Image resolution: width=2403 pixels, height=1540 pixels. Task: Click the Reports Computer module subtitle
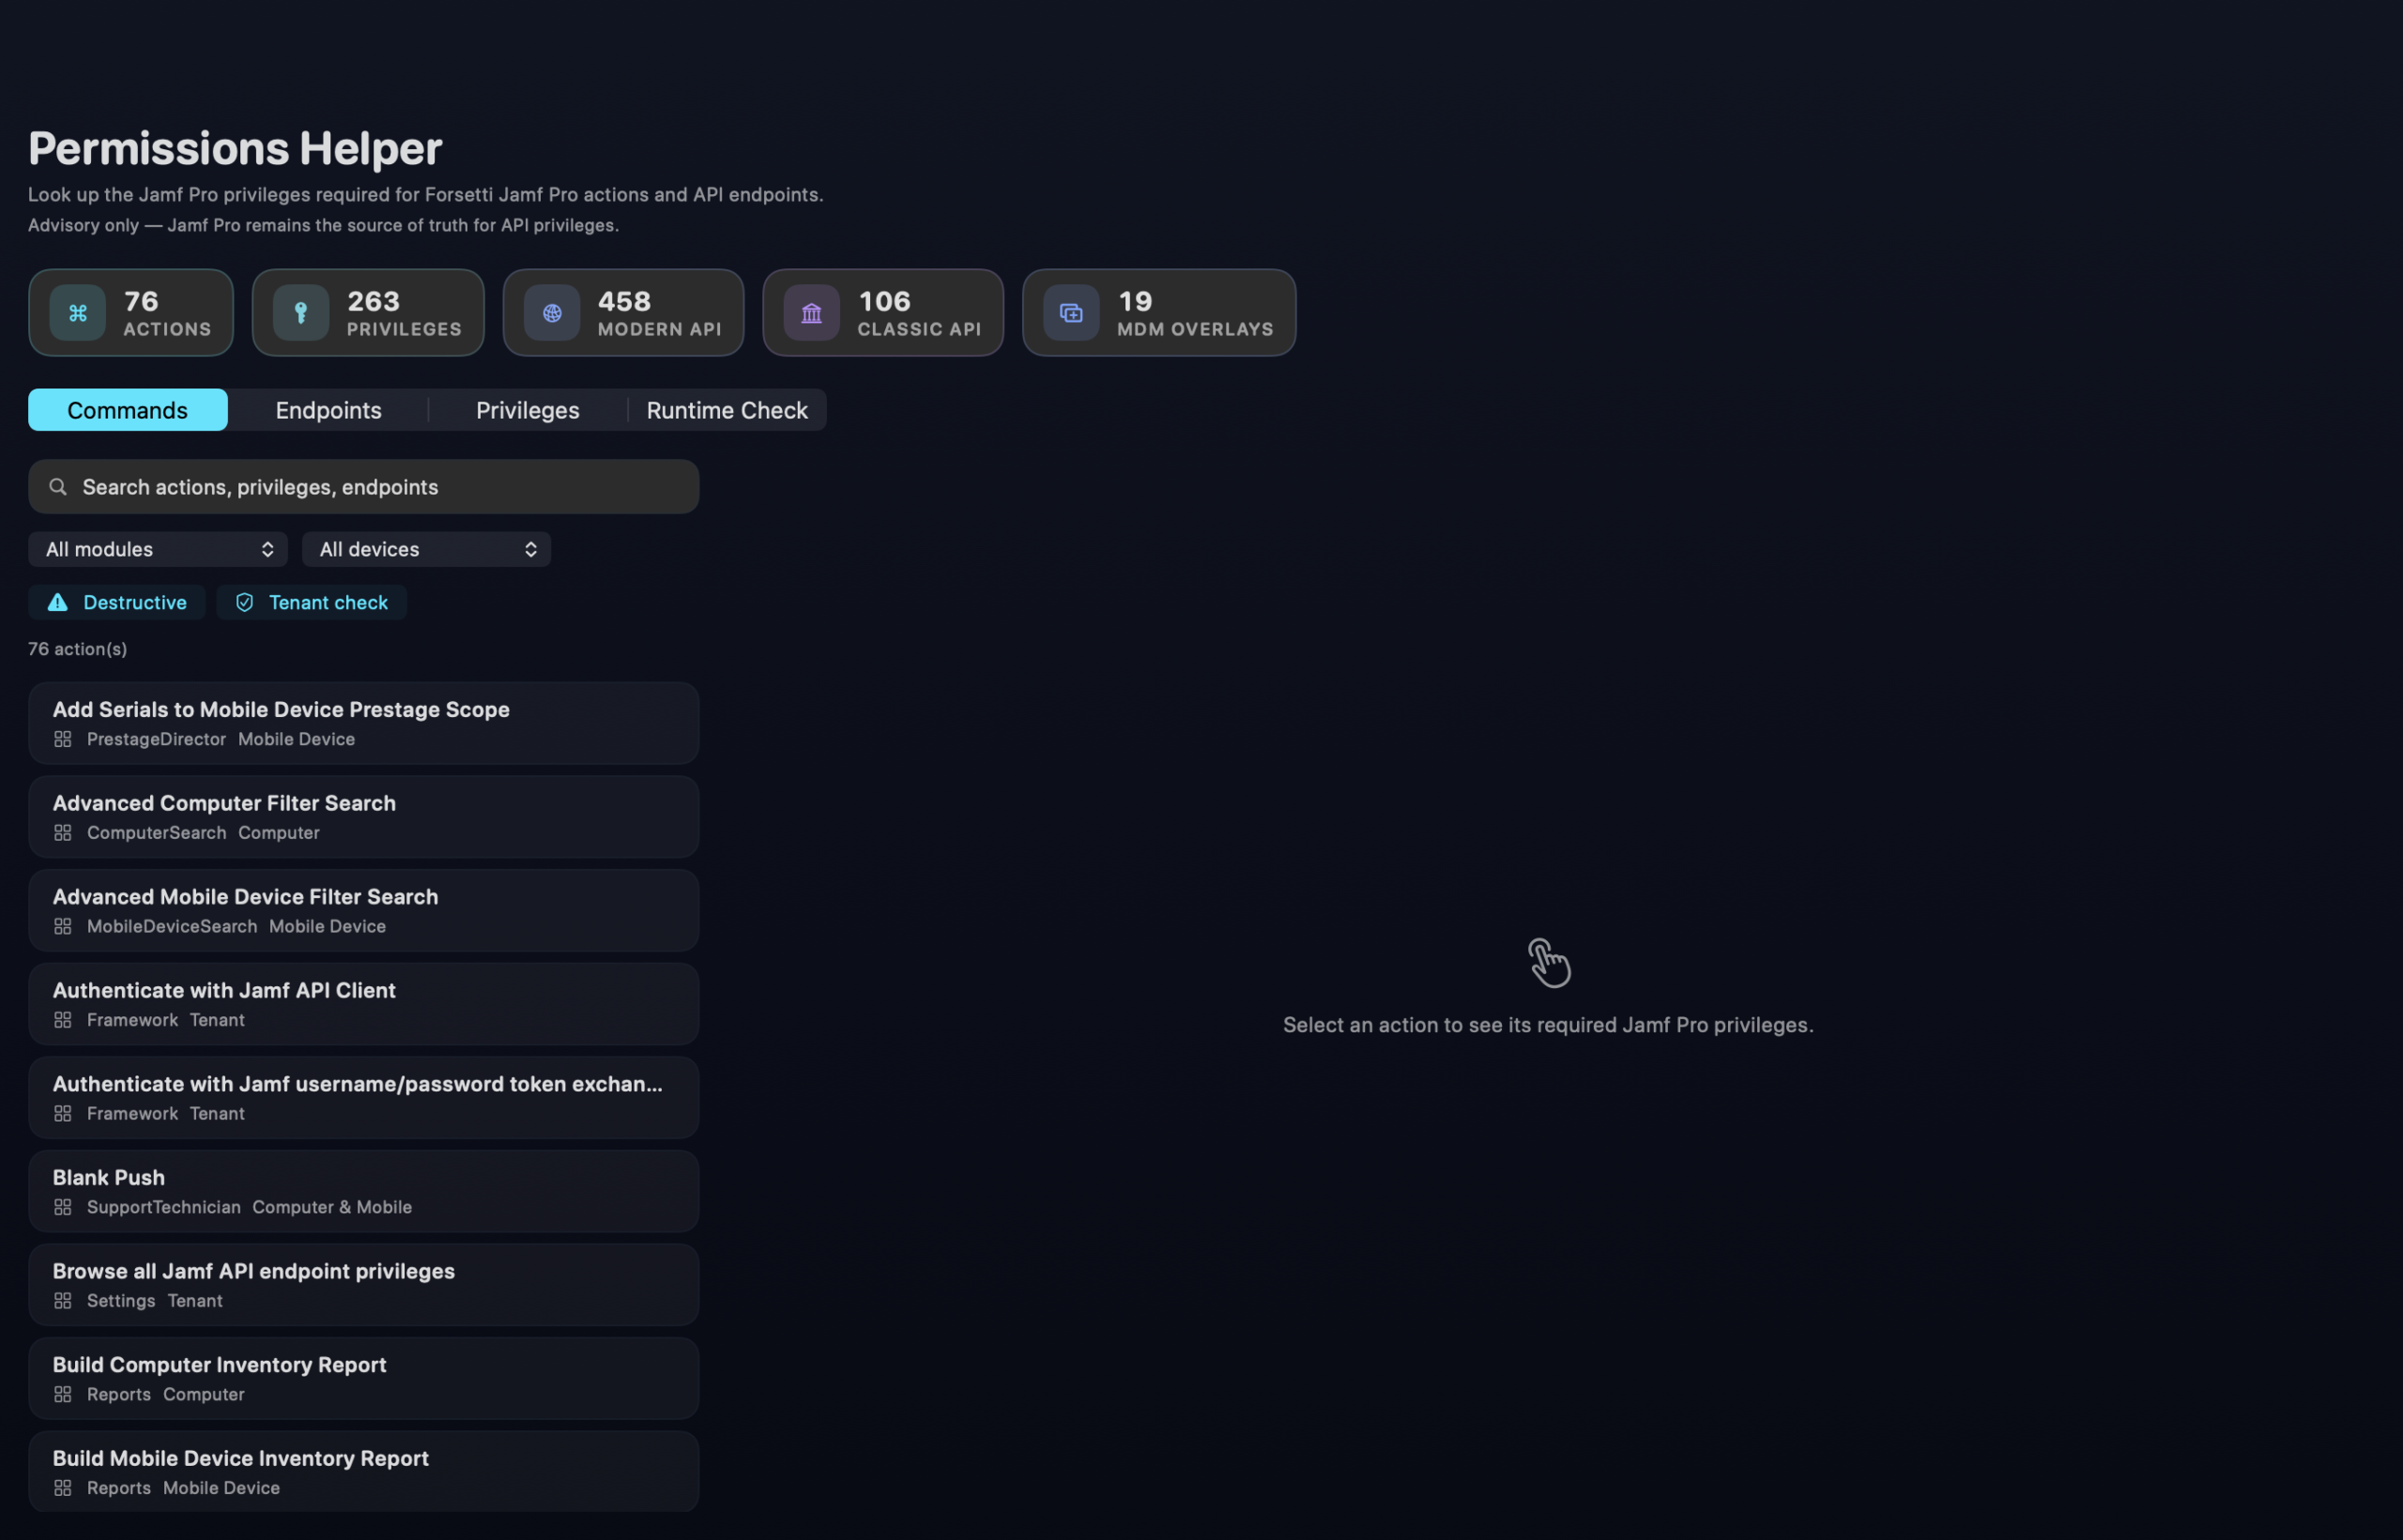[x=166, y=1395]
